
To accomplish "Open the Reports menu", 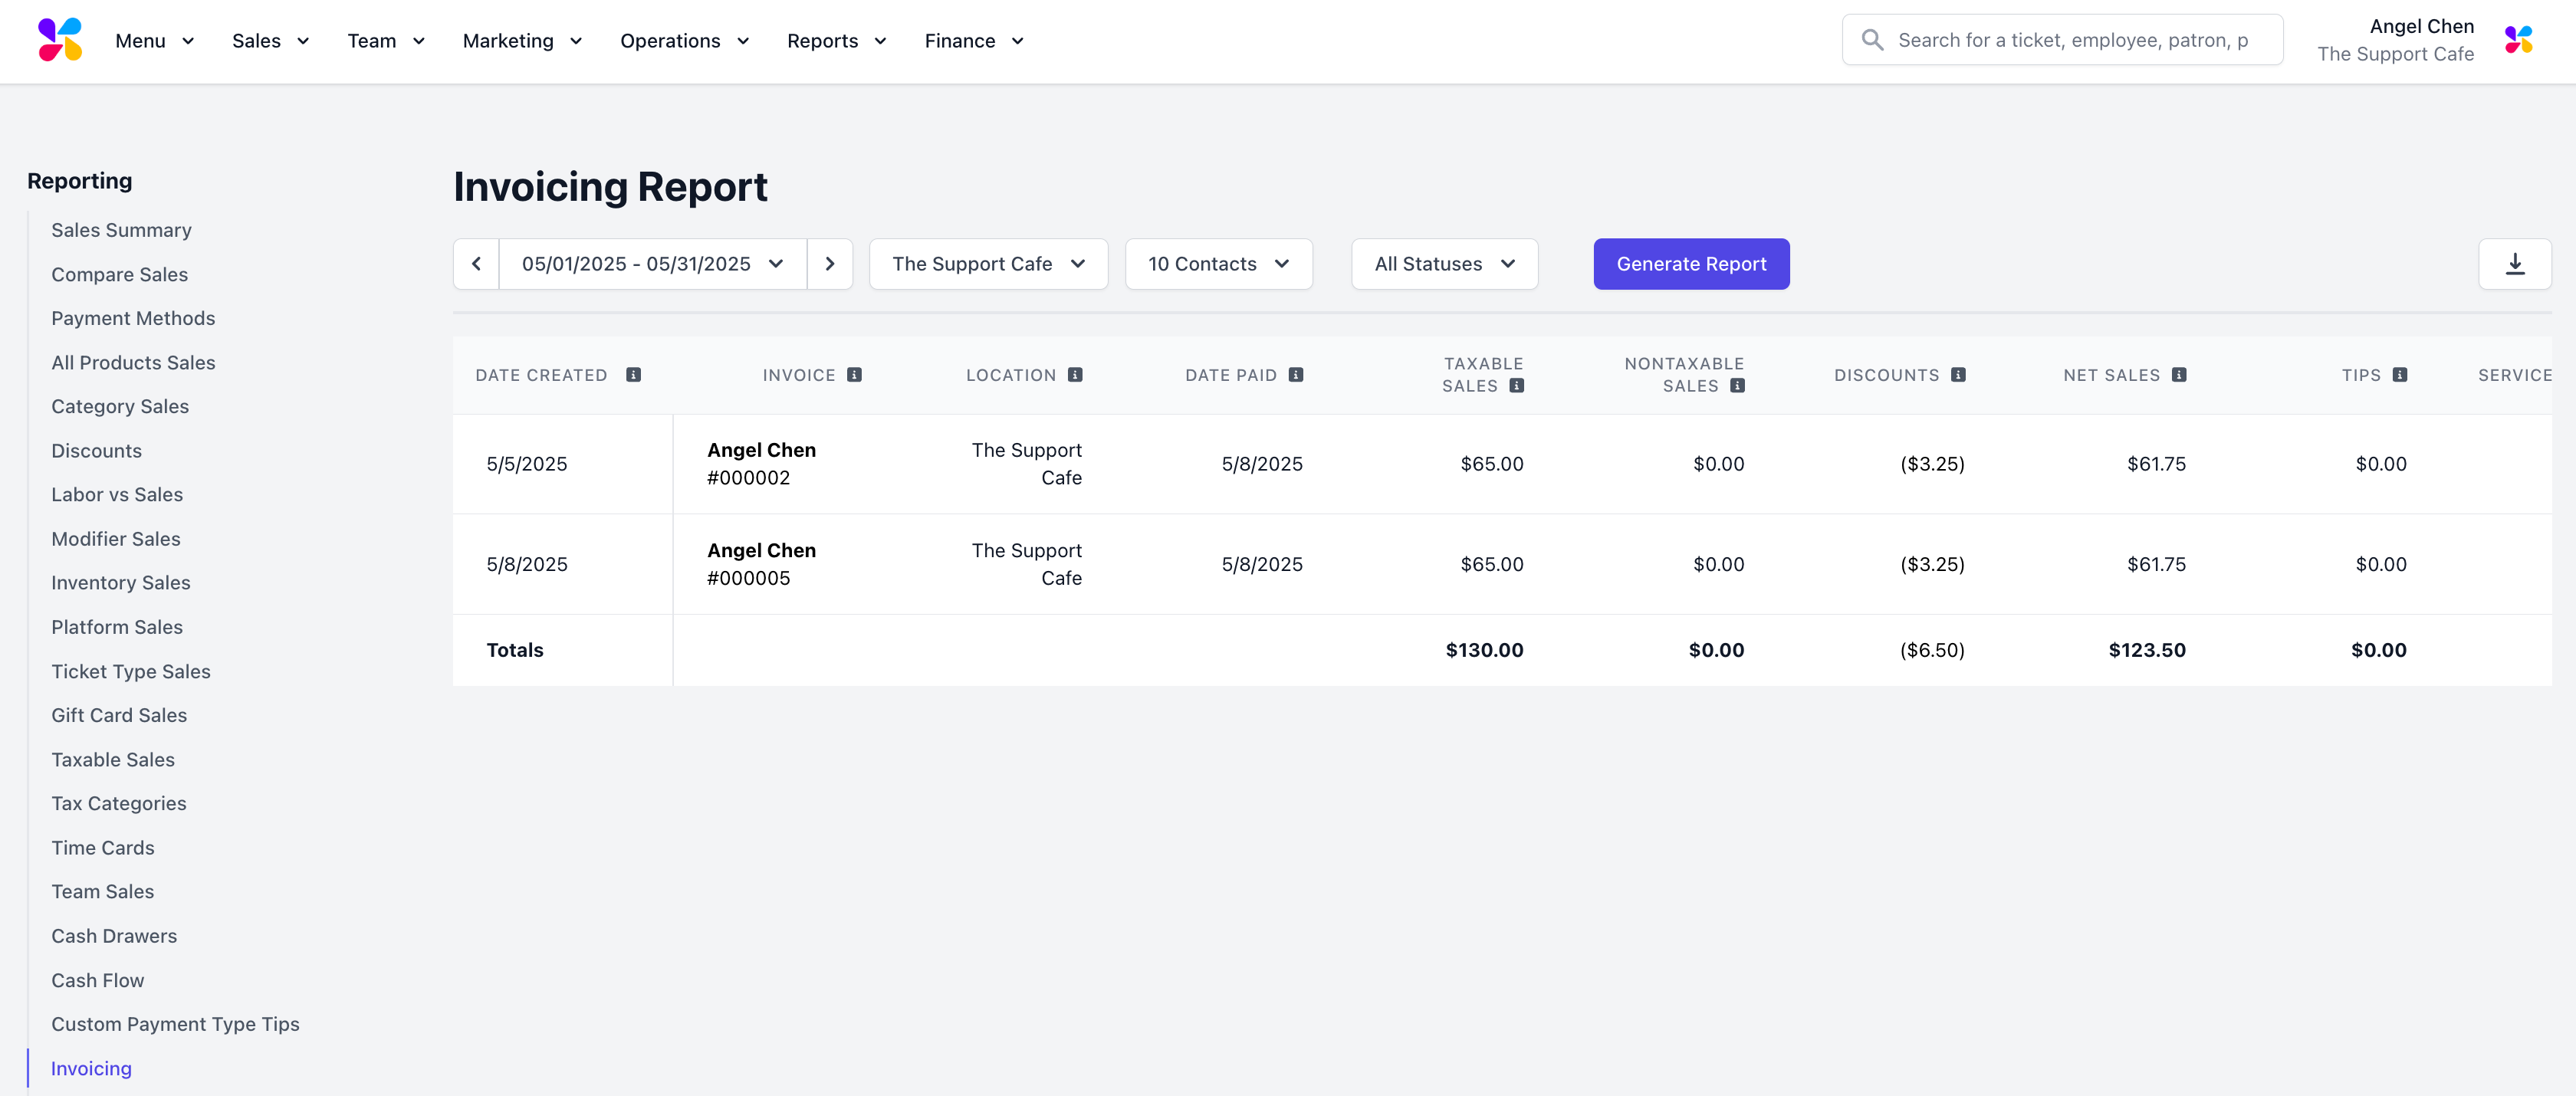I will tap(837, 41).
